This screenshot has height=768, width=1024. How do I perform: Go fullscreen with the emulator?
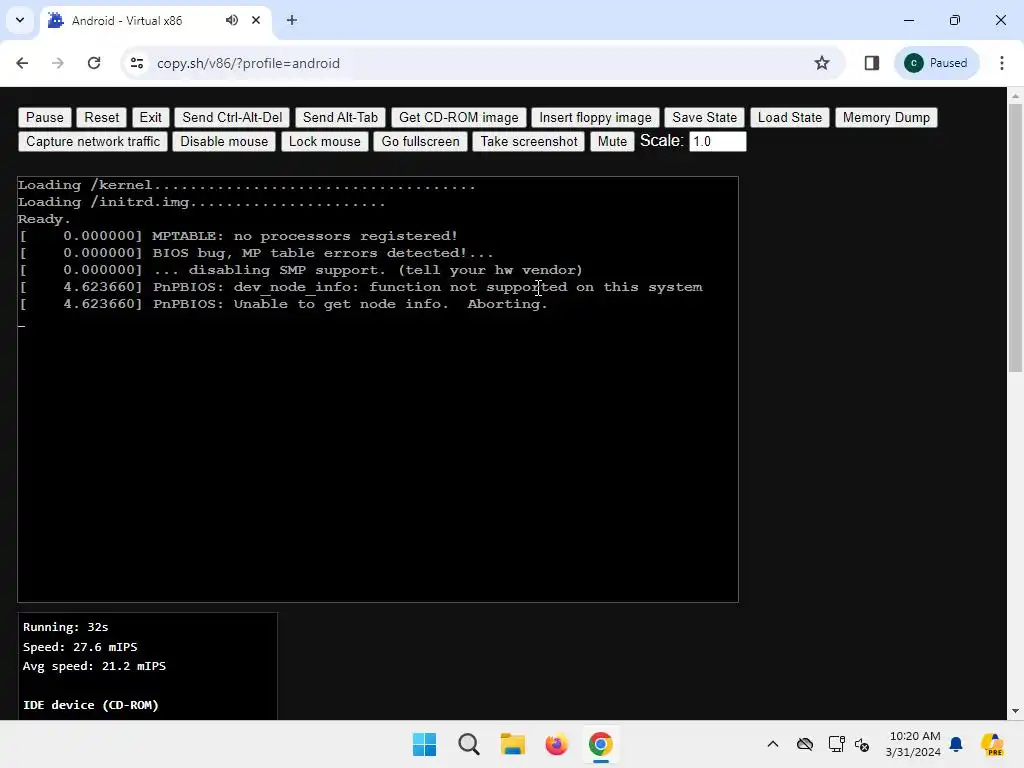[x=421, y=142]
